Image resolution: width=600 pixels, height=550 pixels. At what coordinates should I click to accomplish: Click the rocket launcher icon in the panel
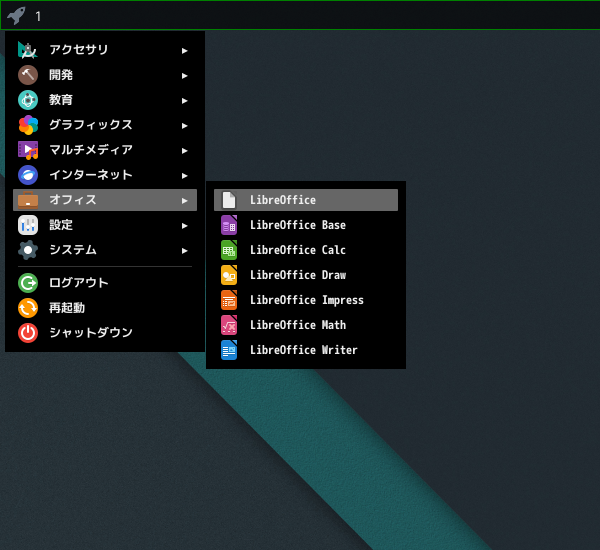coord(16,16)
